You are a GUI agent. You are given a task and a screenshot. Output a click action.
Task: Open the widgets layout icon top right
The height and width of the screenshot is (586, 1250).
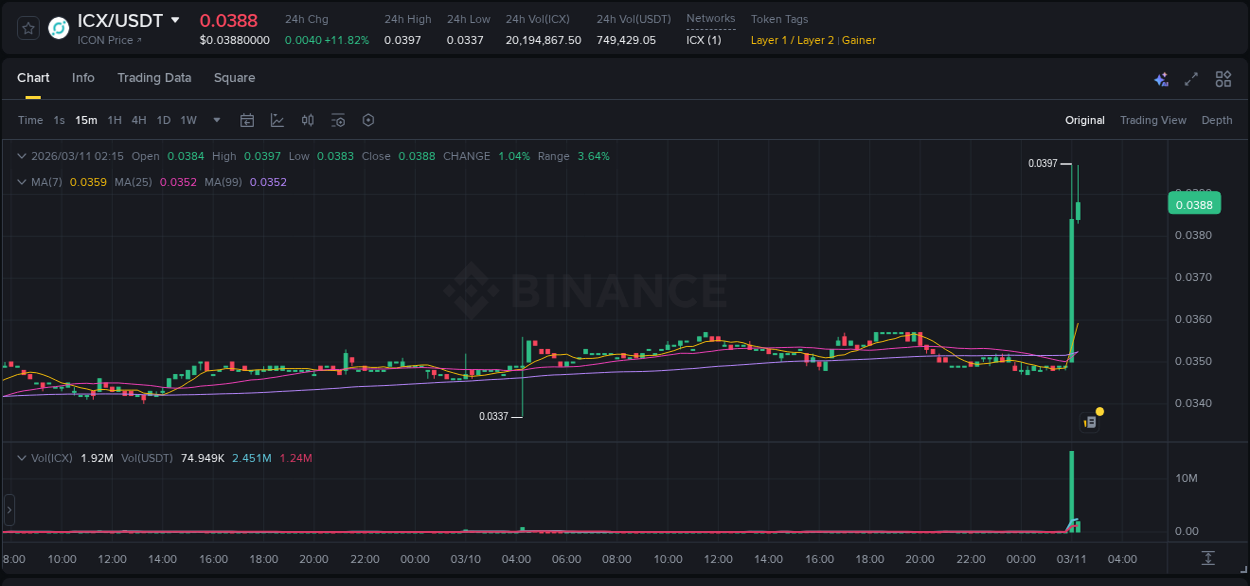point(1223,79)
